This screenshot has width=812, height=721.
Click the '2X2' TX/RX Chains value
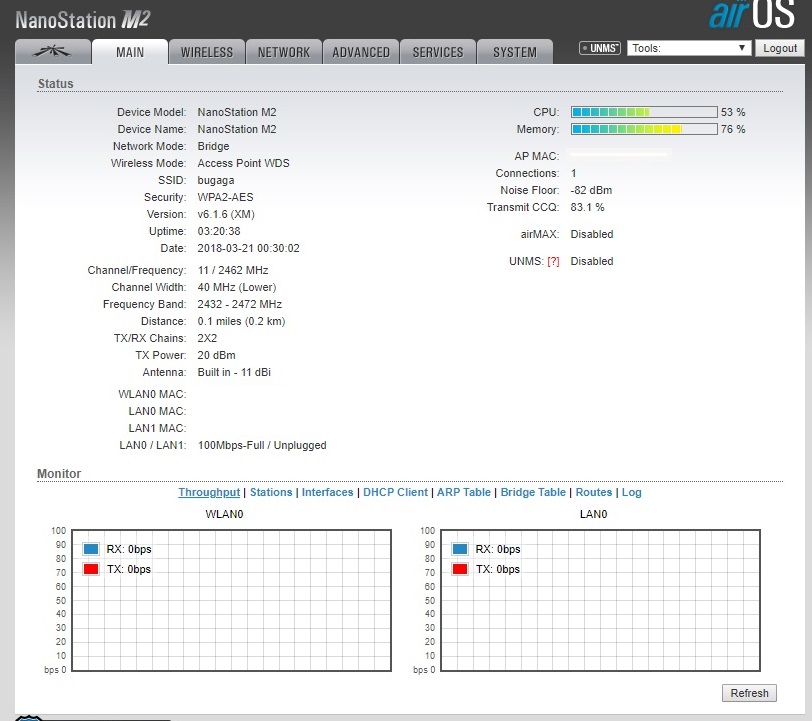click(x=207, y=338)
